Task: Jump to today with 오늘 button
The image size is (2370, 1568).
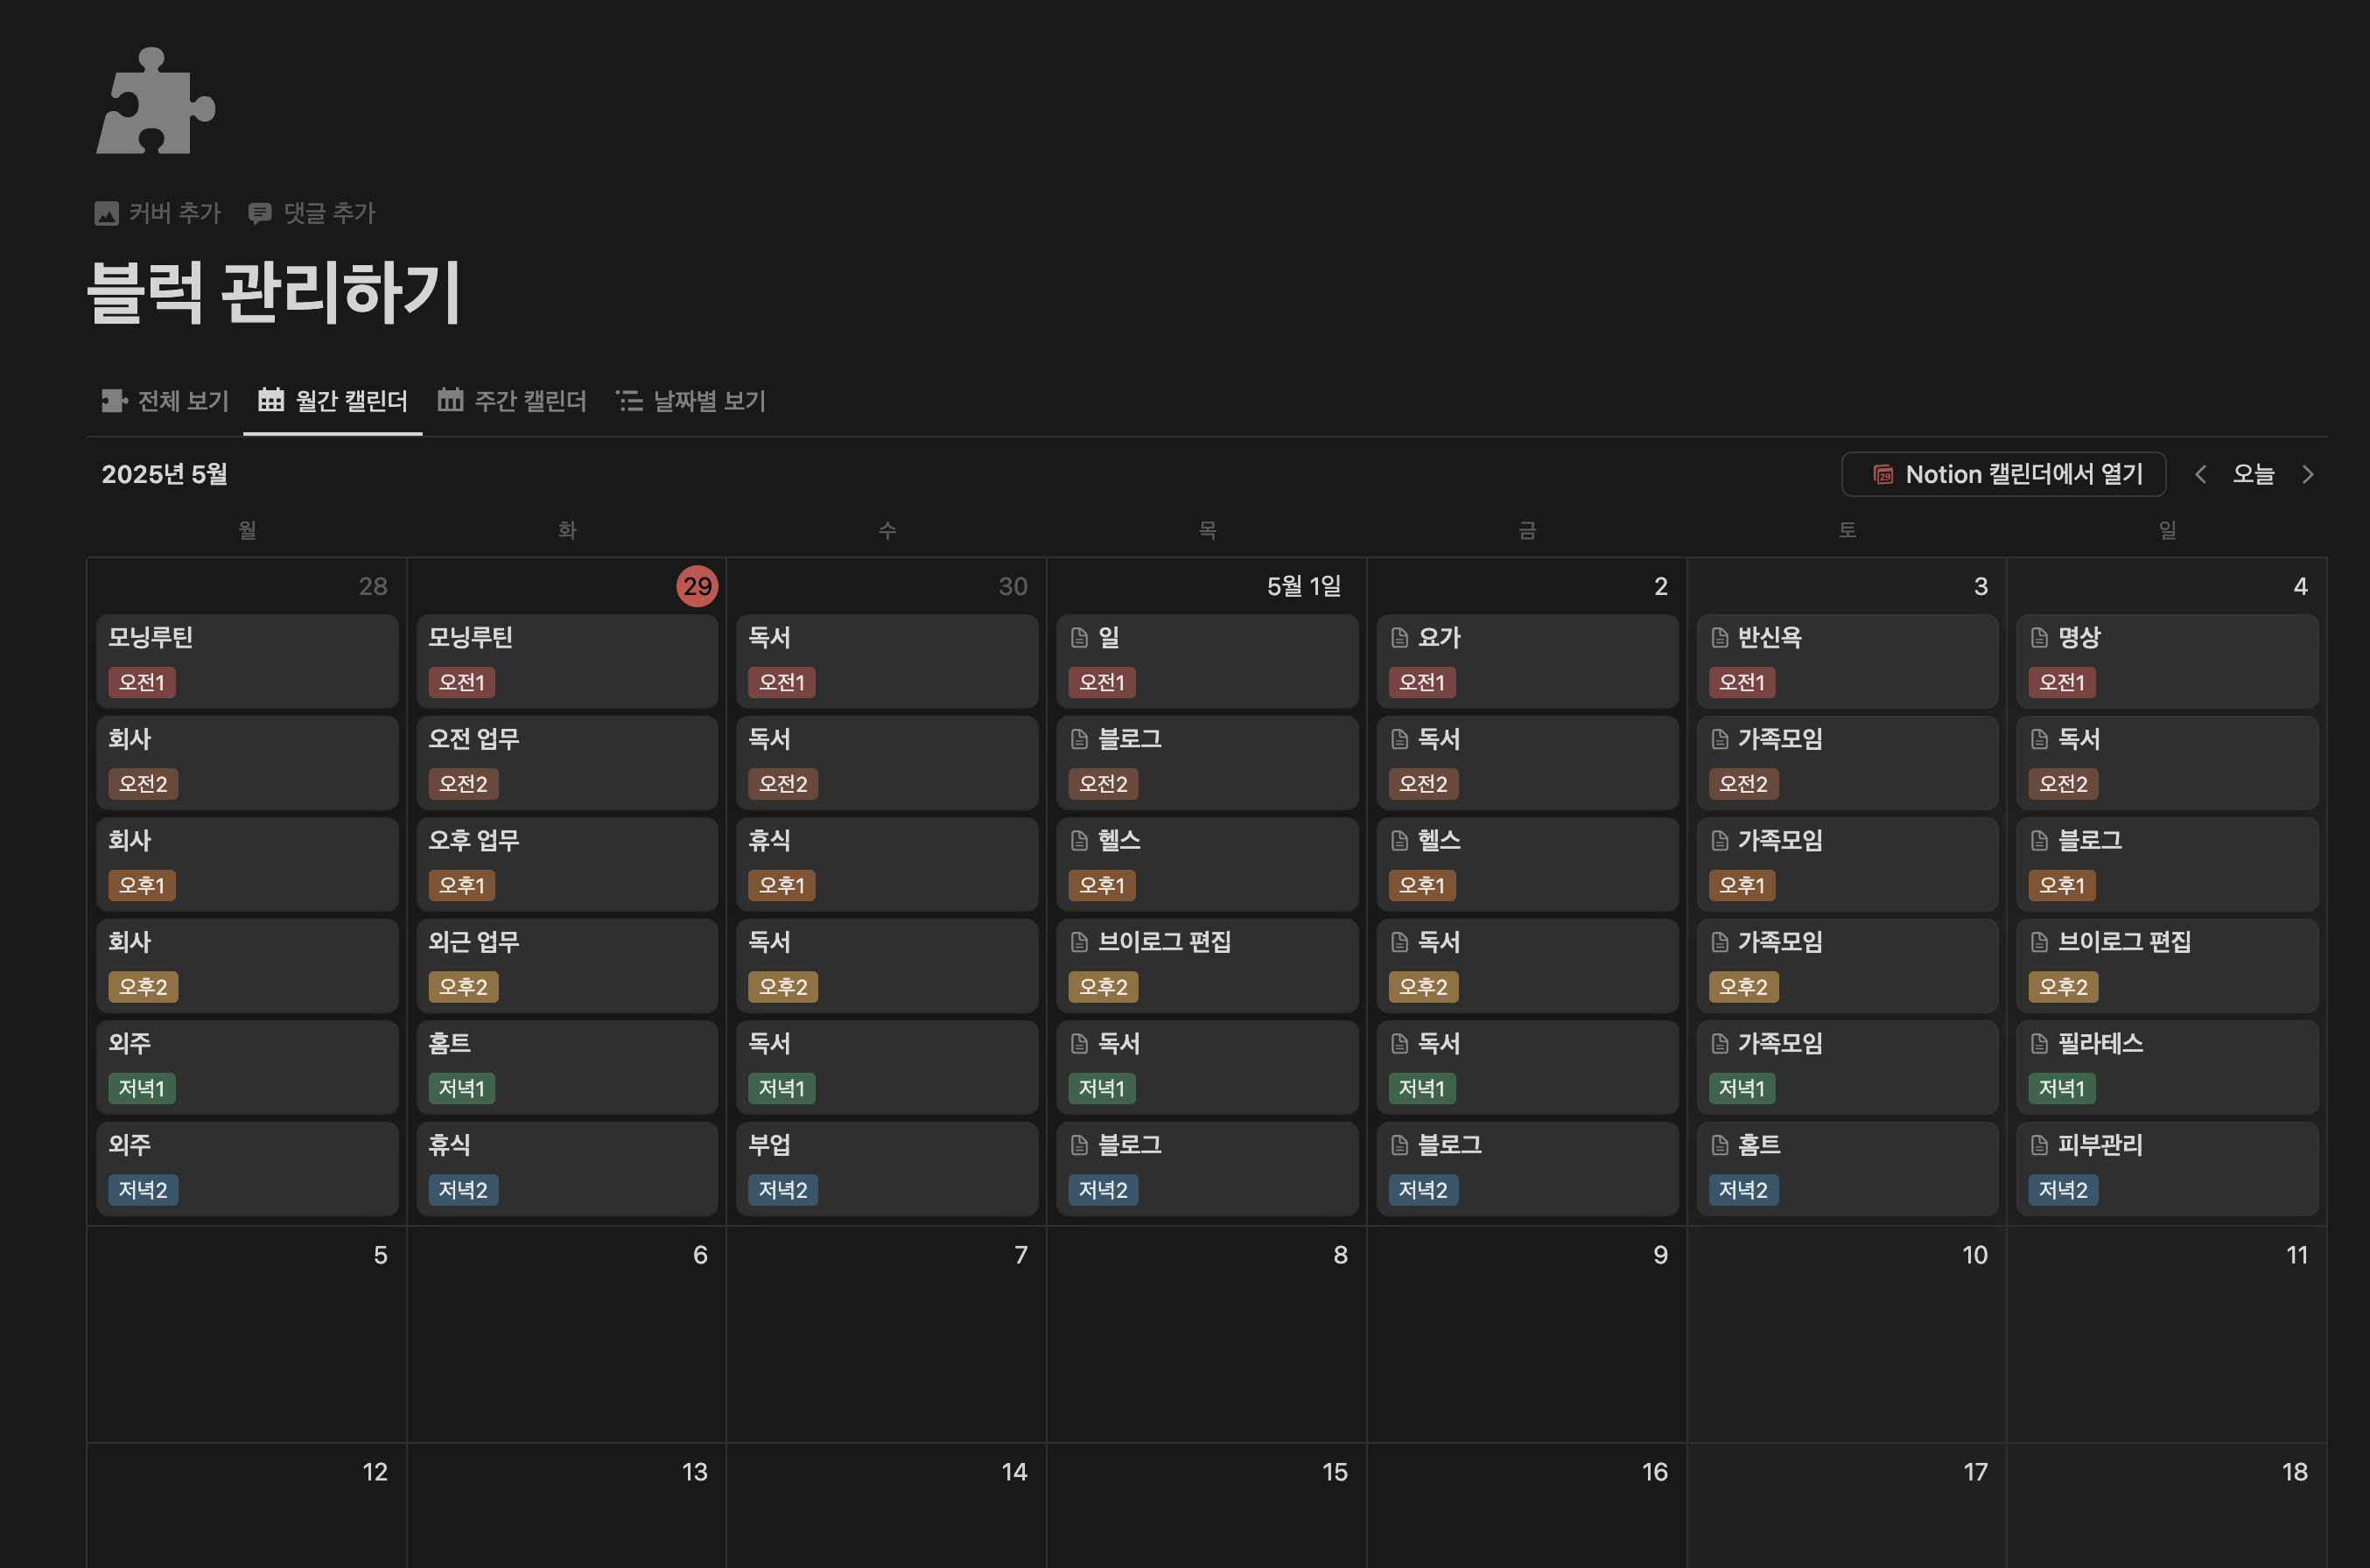Action: (x=2254, y=474)
